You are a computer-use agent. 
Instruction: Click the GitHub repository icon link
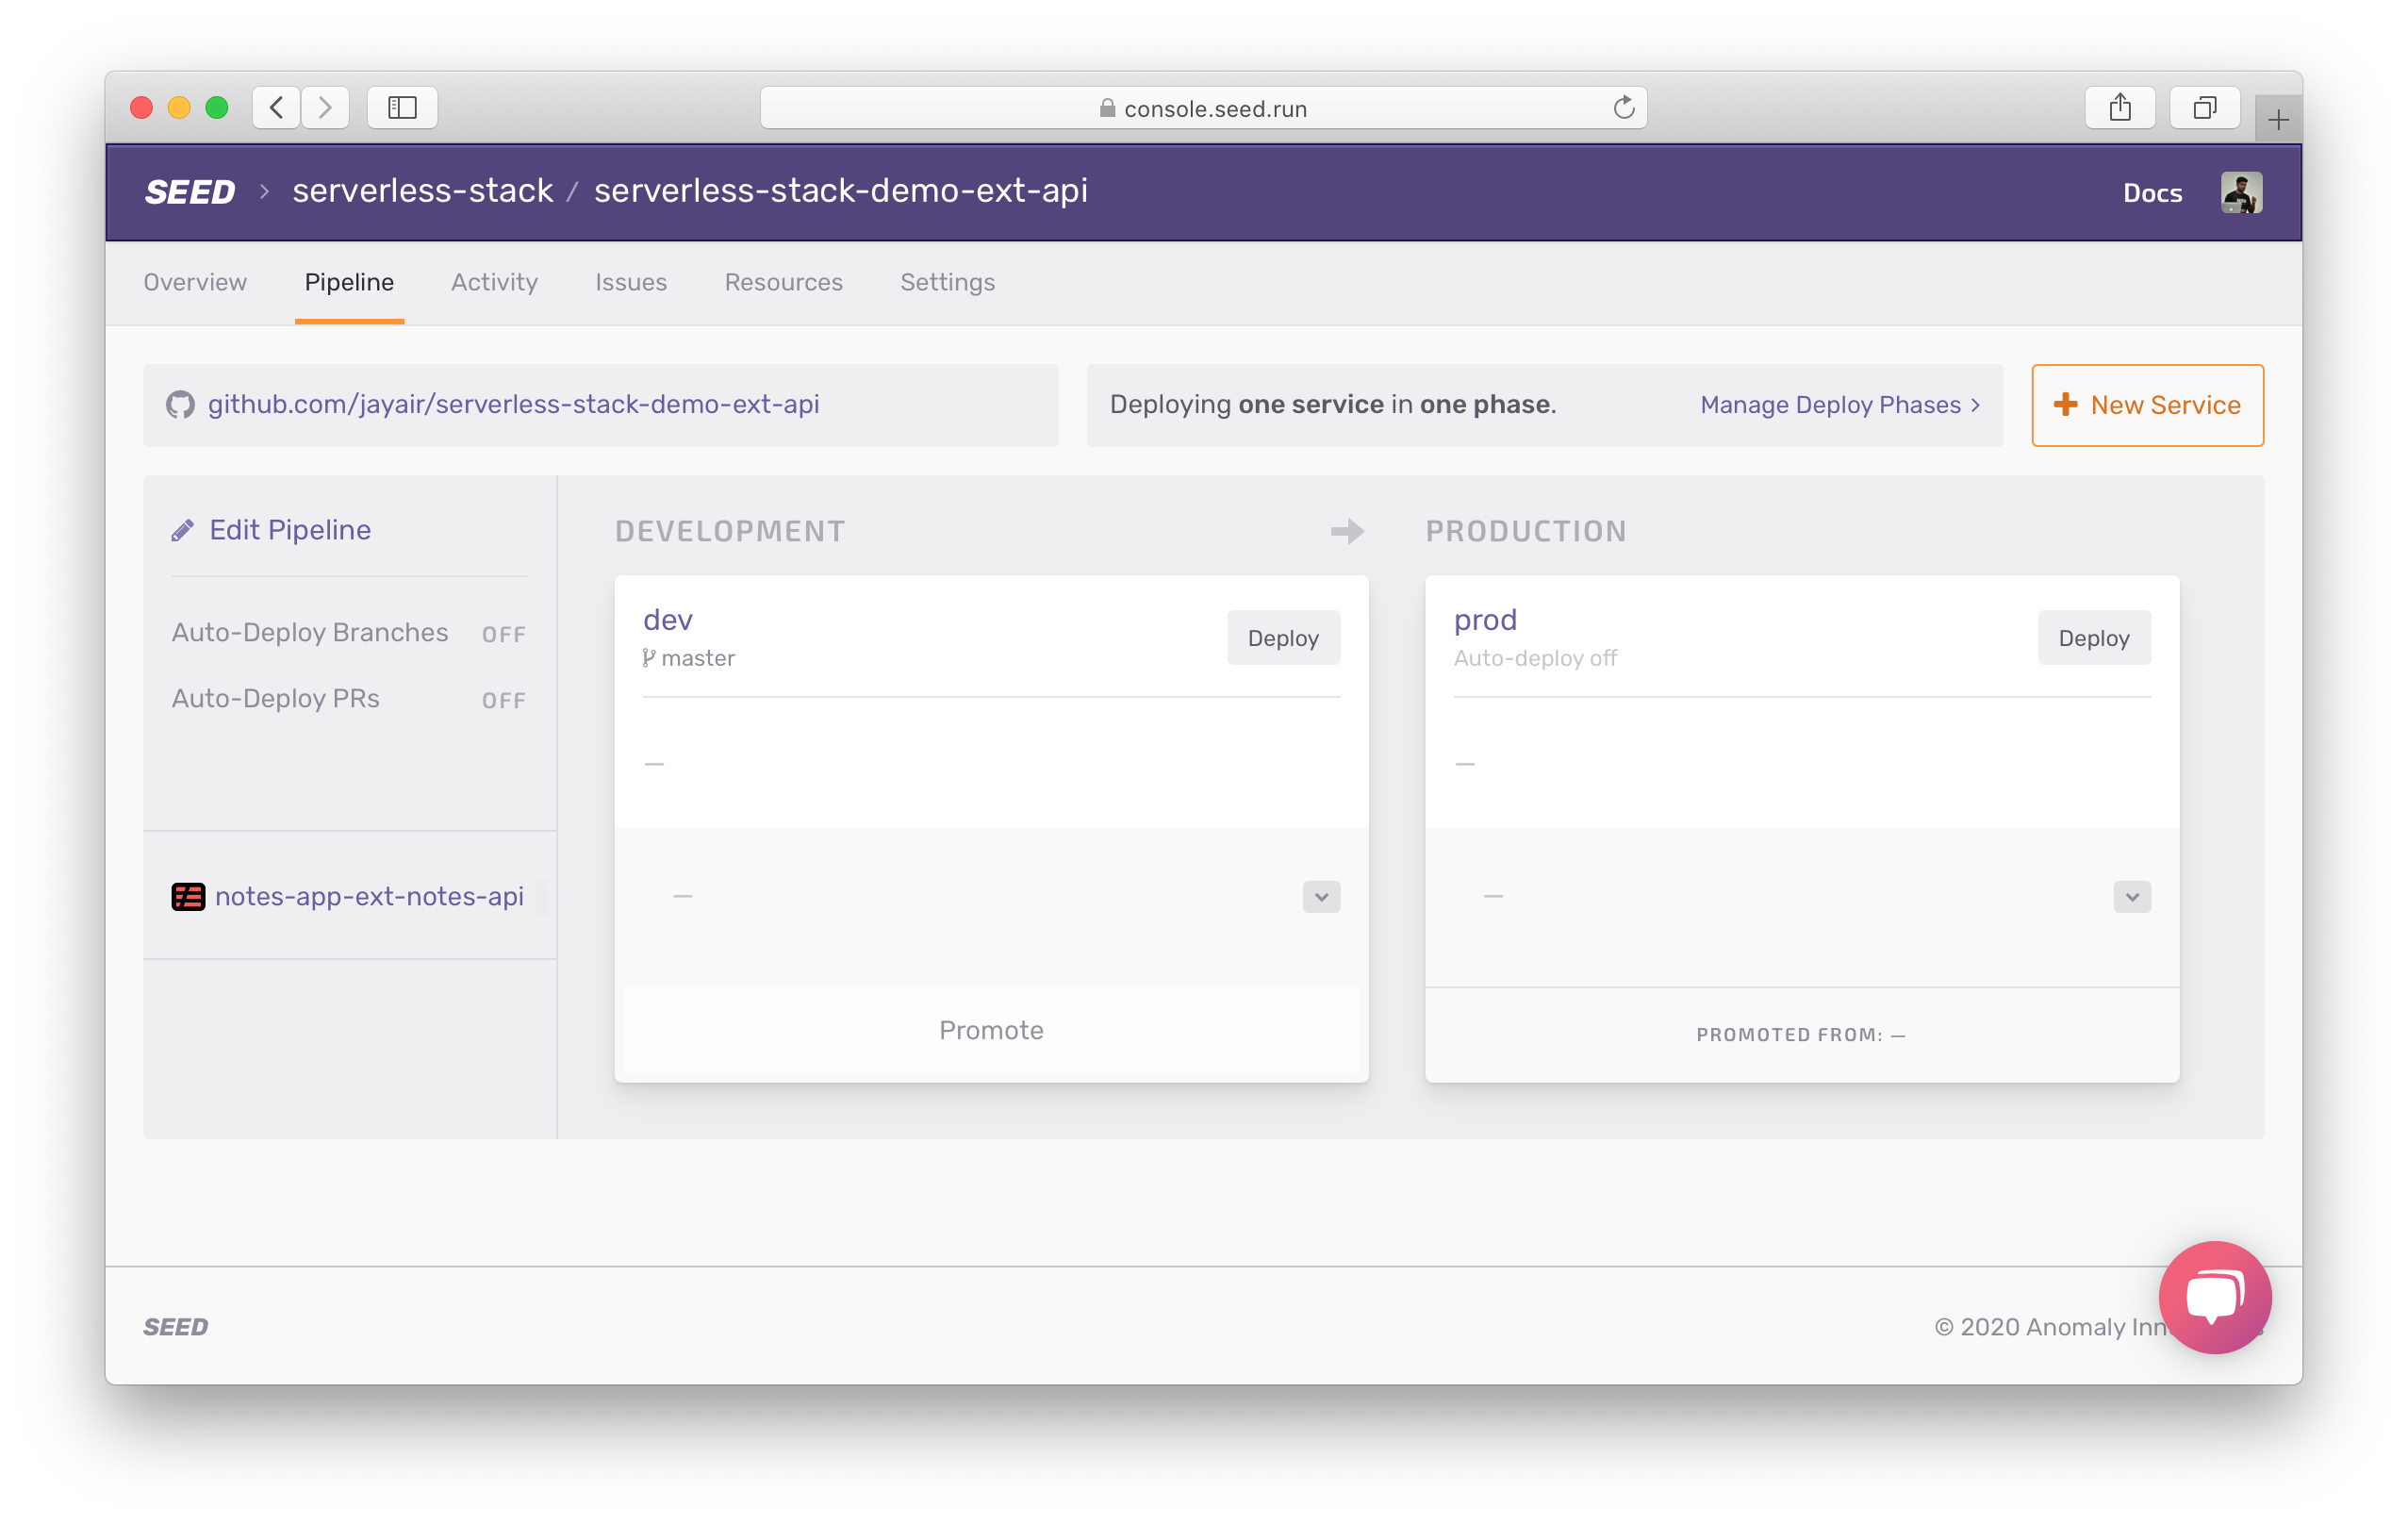click(x=183, y=404)
